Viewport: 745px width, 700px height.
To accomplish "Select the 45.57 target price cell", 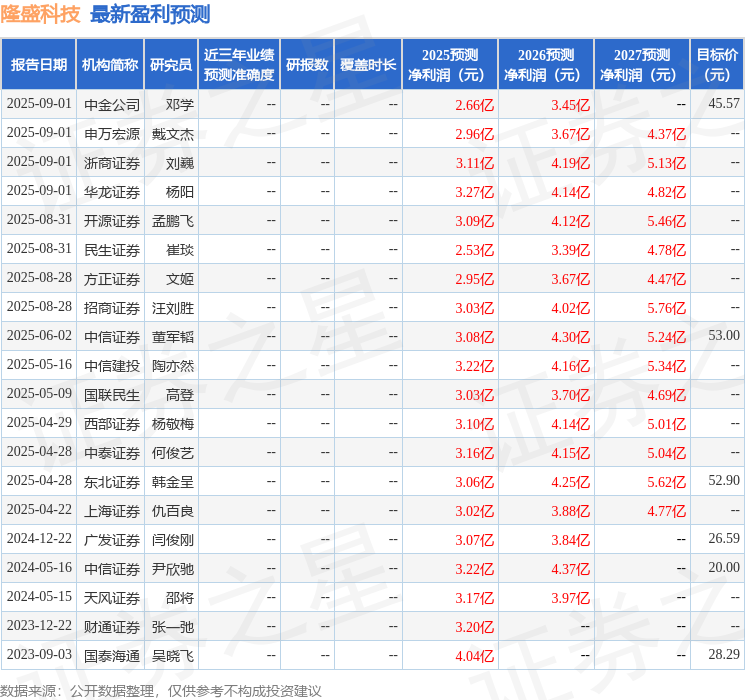I will click(723, 104).
